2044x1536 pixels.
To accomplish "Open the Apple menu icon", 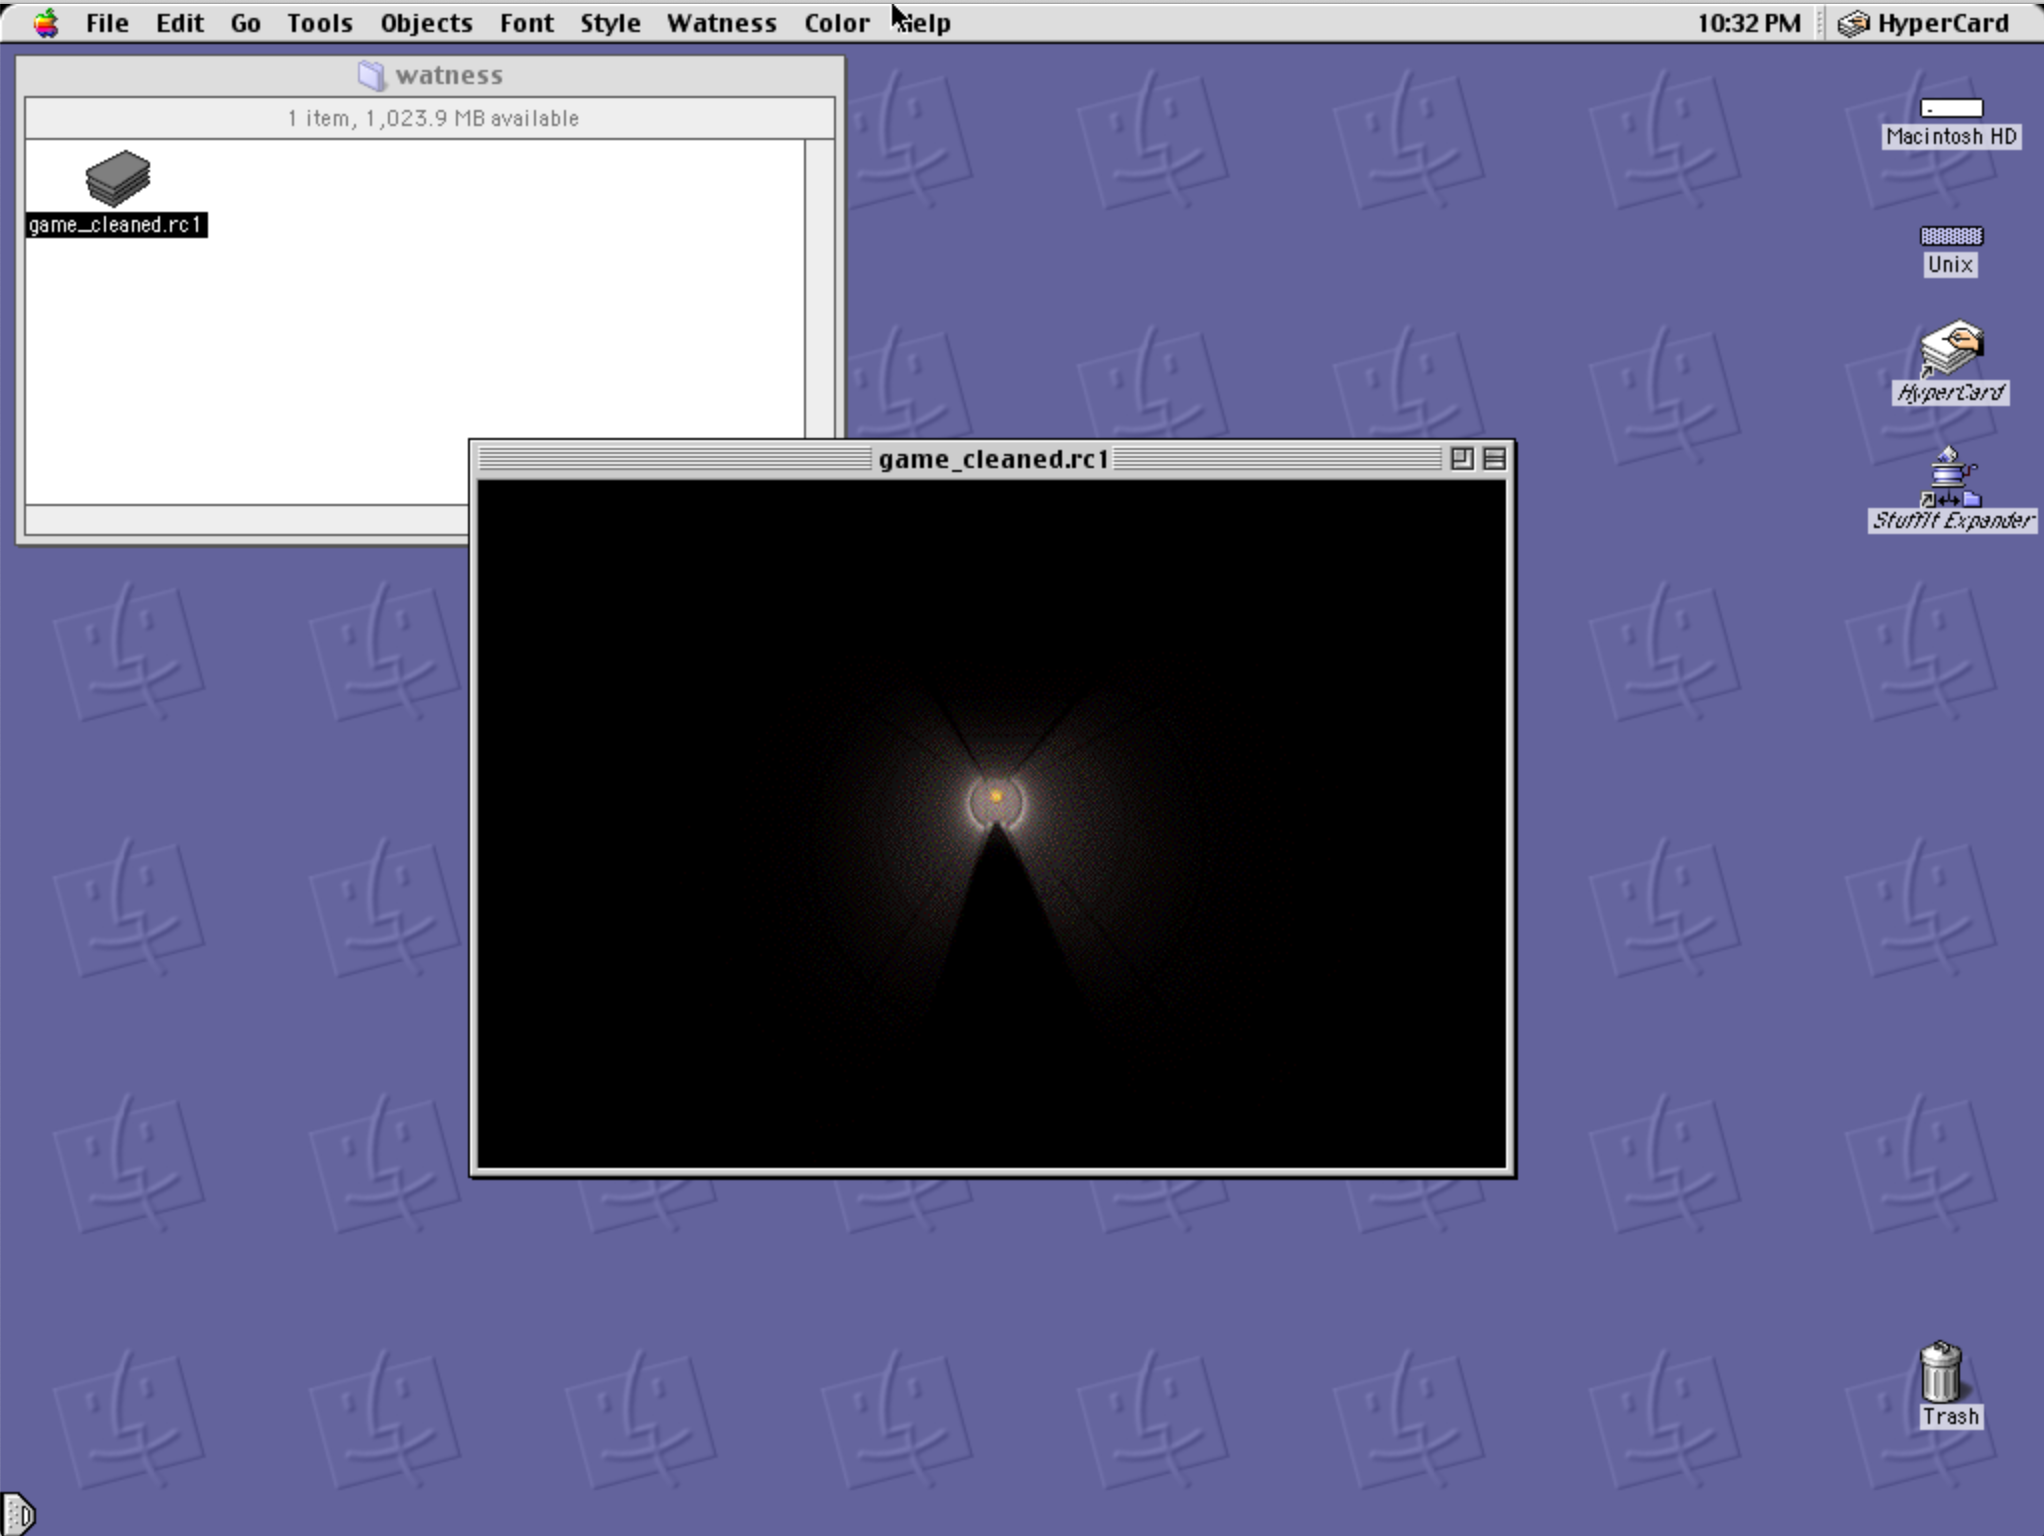I will pyautogui.click(x=45, y=22).
